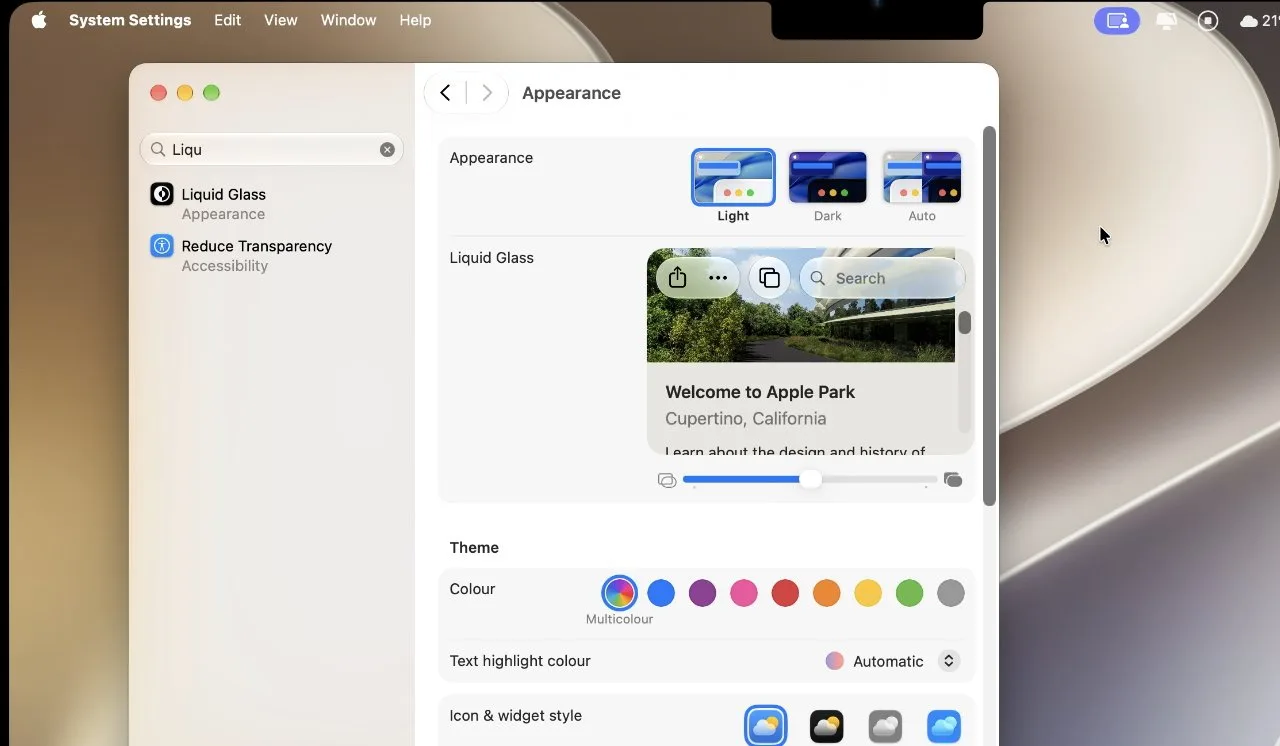Click the ellipsis icon in preview toolbar
This screenshot has width=1280, height=746.
pyautogui.click(x=718, y=278)
